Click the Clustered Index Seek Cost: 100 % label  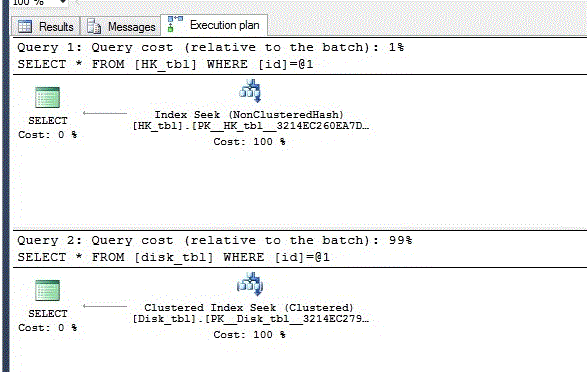(x=249, y=335)
